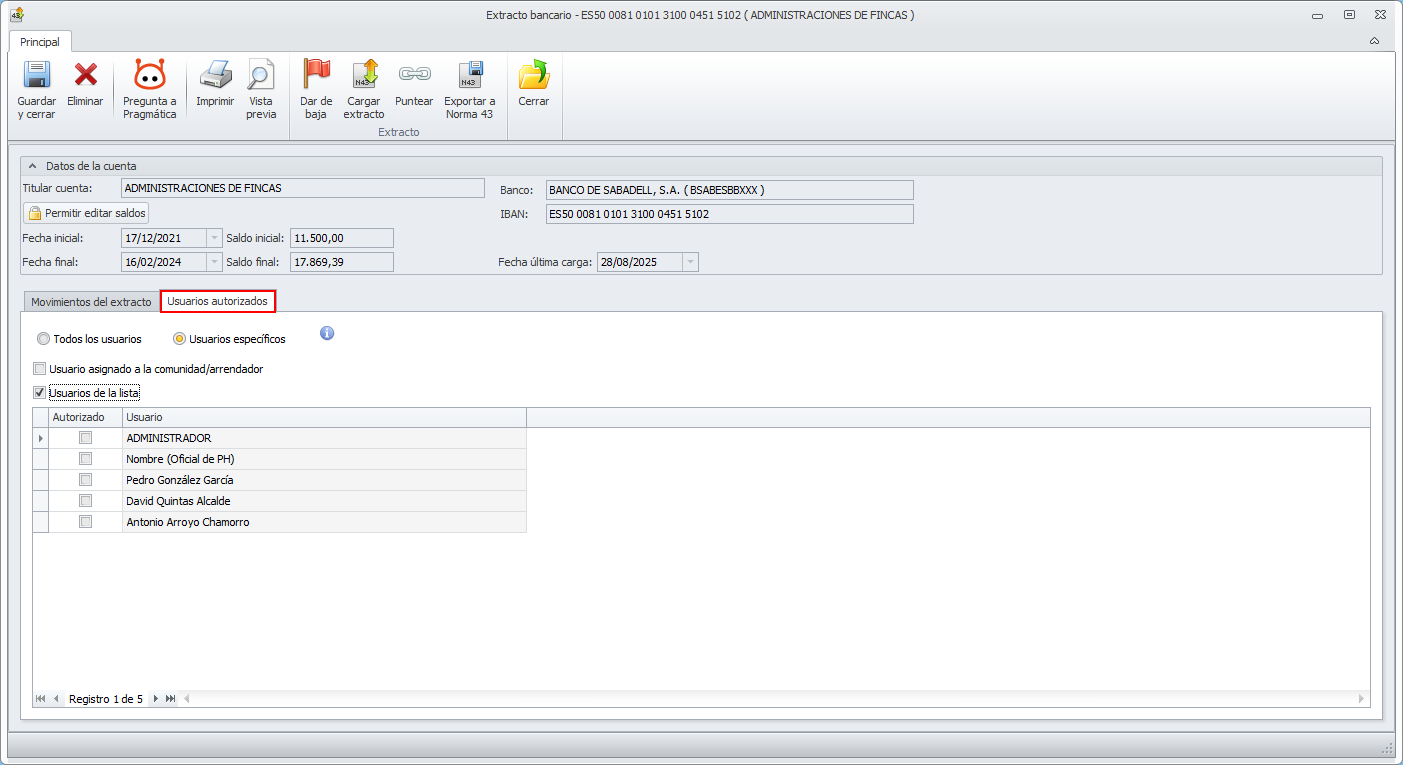Go to next record arrow
Screen dimensions: 1403x765
coord(155,699)
